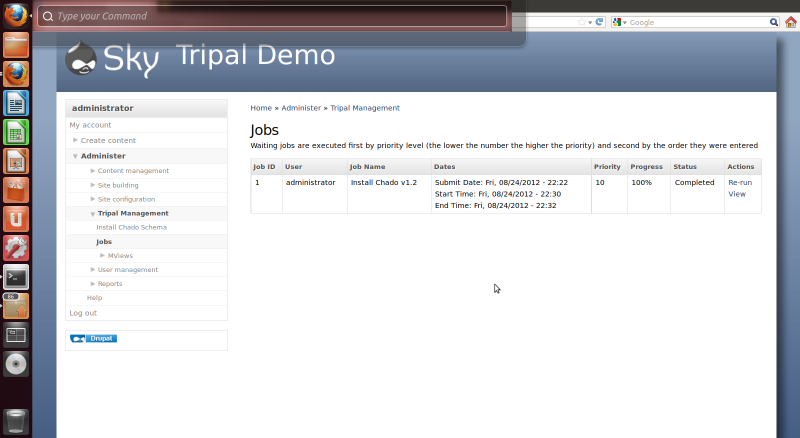The height and width of the screenshot is (438, 800).
Task: Open the Help menu entry
Action: [x=94, y=298]
